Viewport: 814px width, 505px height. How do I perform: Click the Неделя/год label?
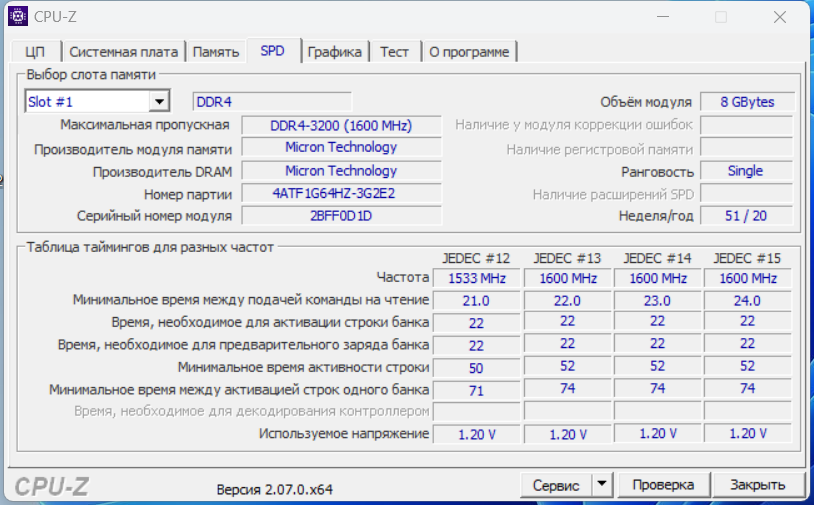[x=656, y=216]
